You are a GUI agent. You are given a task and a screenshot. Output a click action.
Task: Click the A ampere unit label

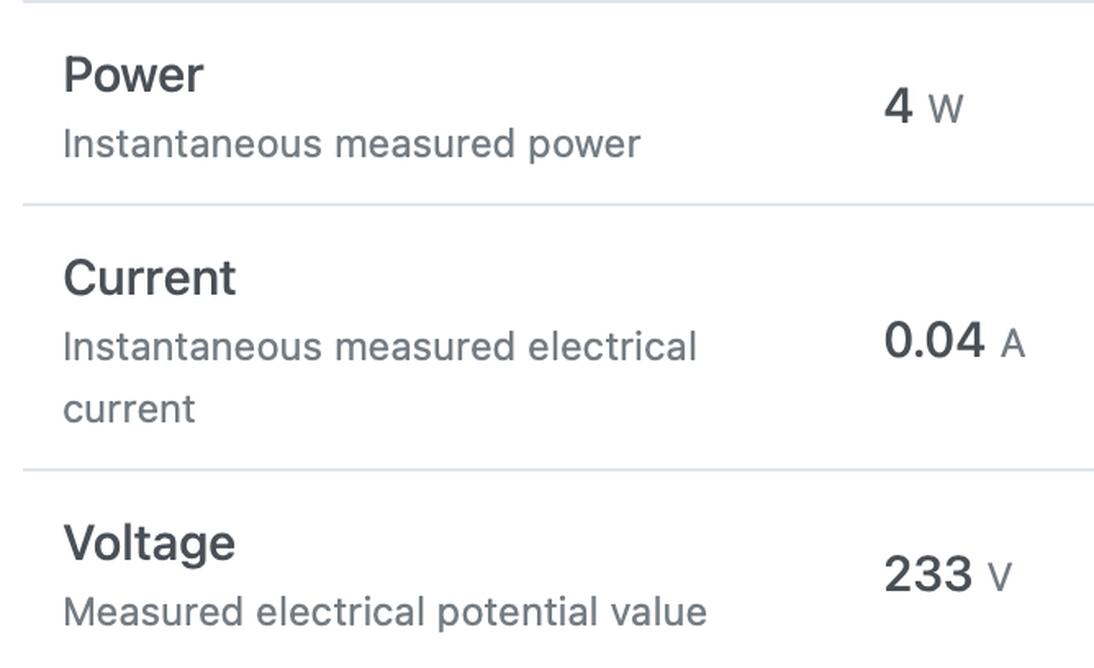(1012, 343)
